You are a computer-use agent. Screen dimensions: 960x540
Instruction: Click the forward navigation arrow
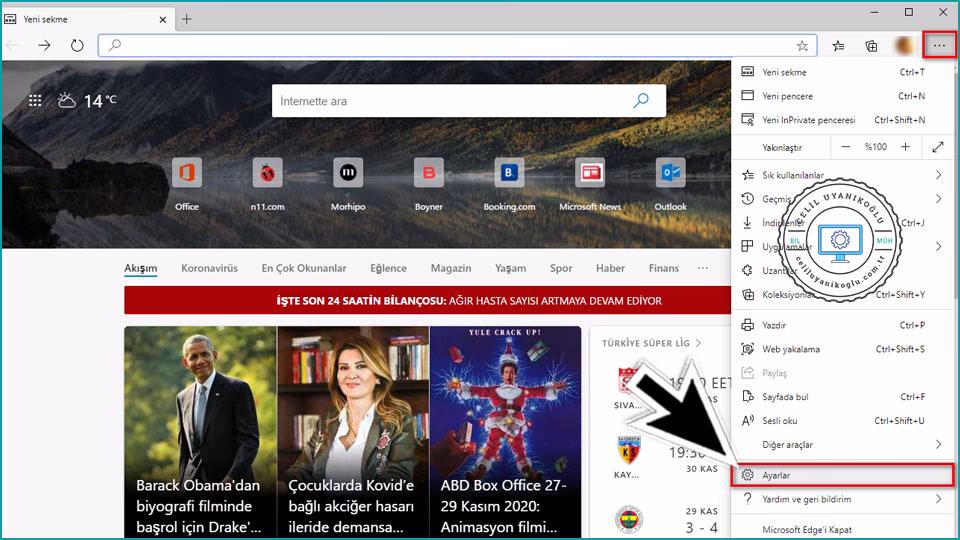pos(44,45)
